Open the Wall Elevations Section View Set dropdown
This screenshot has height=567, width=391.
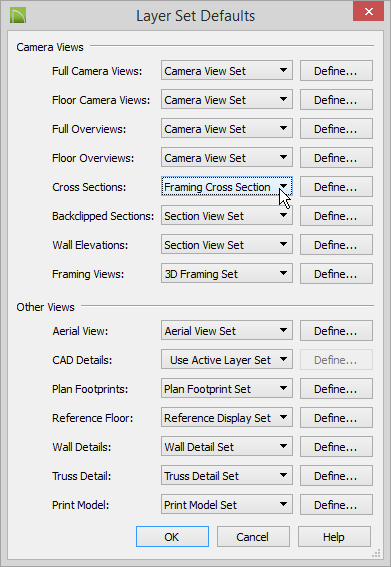227,245
